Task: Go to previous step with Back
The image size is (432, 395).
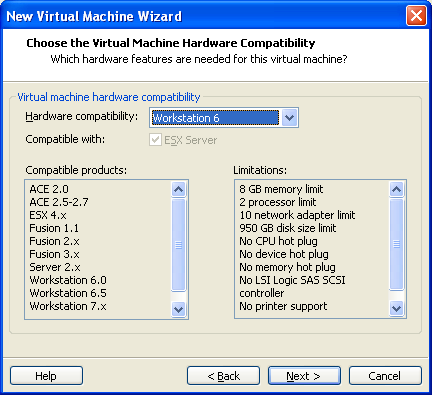Action: pos(223,376)
